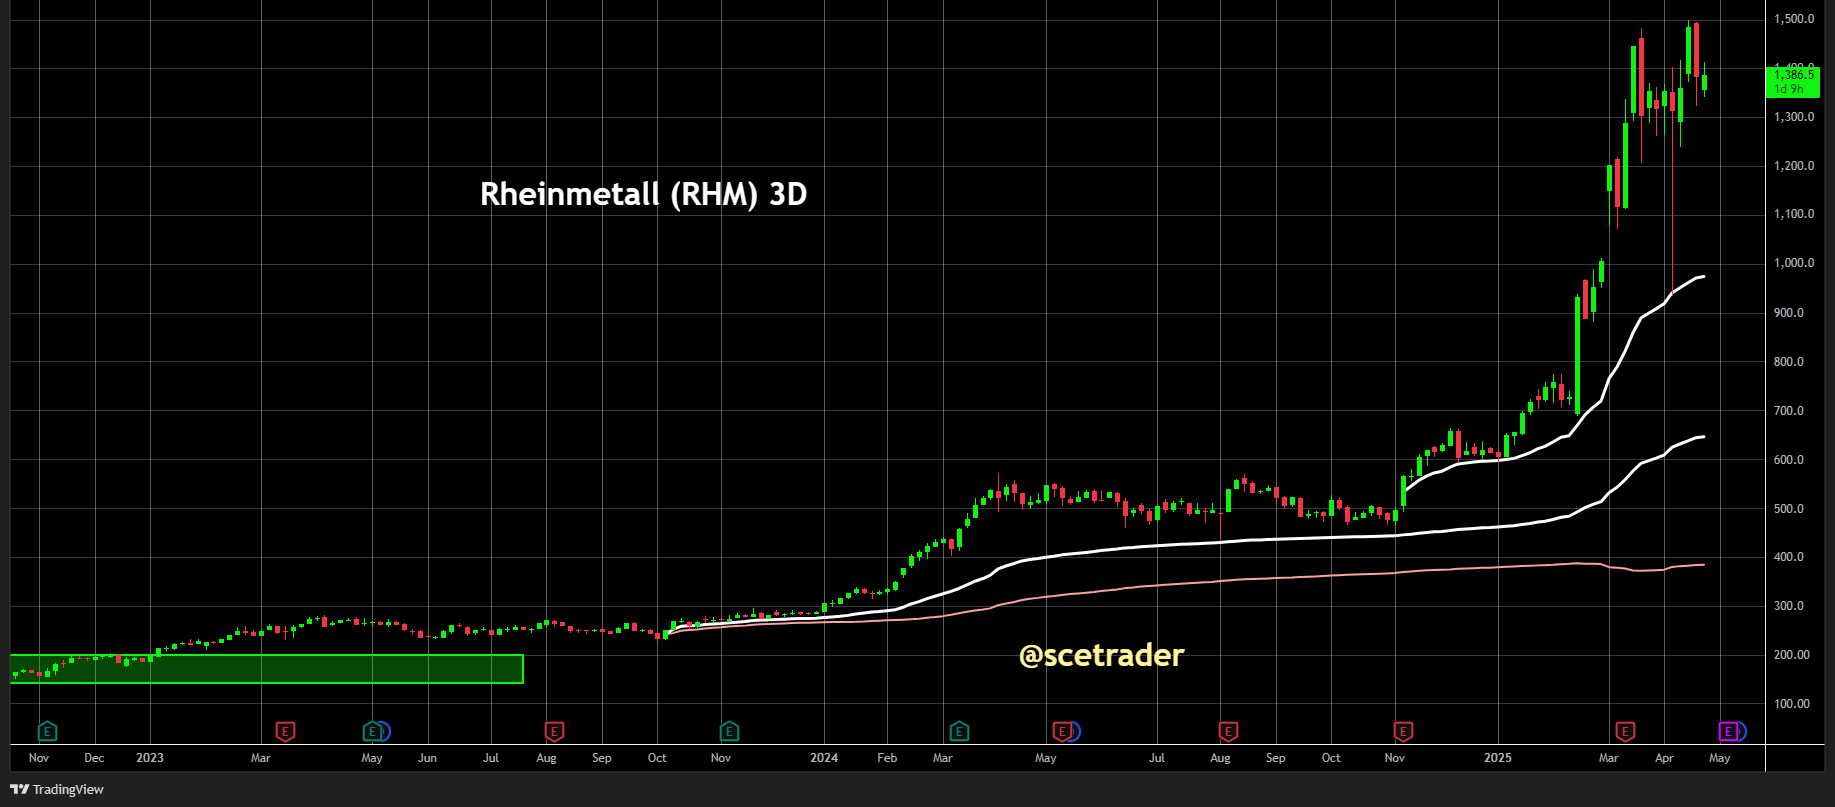
Task: Click the 200.00 price axis label
Action: point(1792,655)
